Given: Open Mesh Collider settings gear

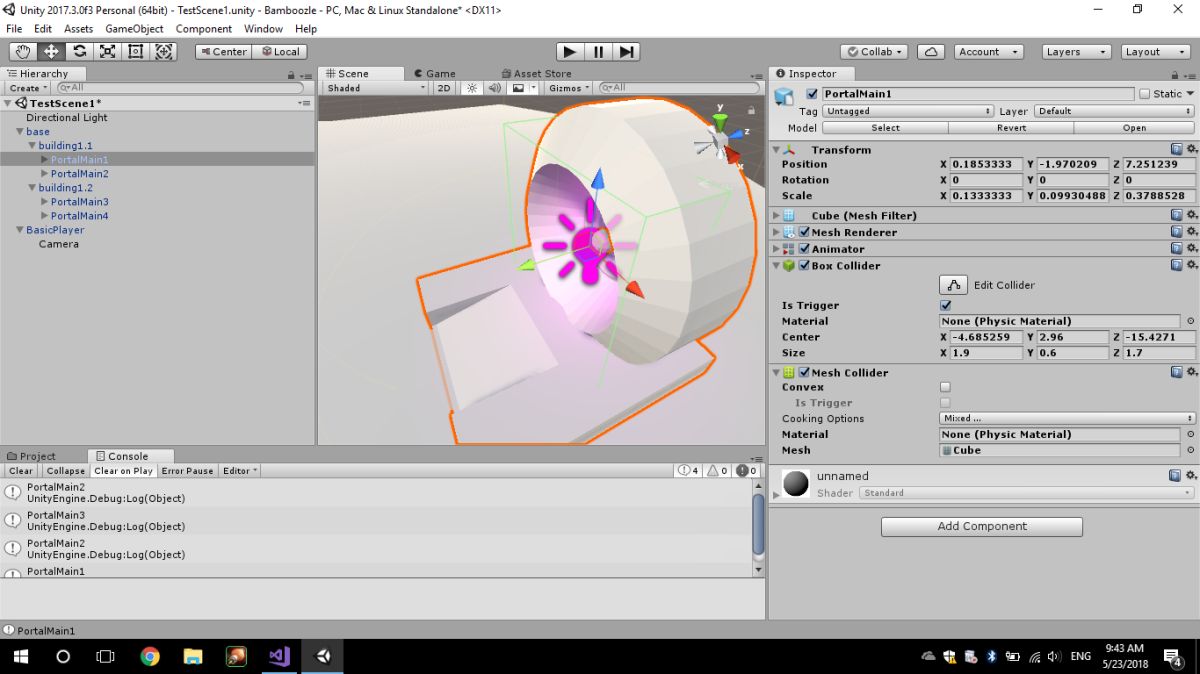Looking at the screenshot, I should point(1191,372).
